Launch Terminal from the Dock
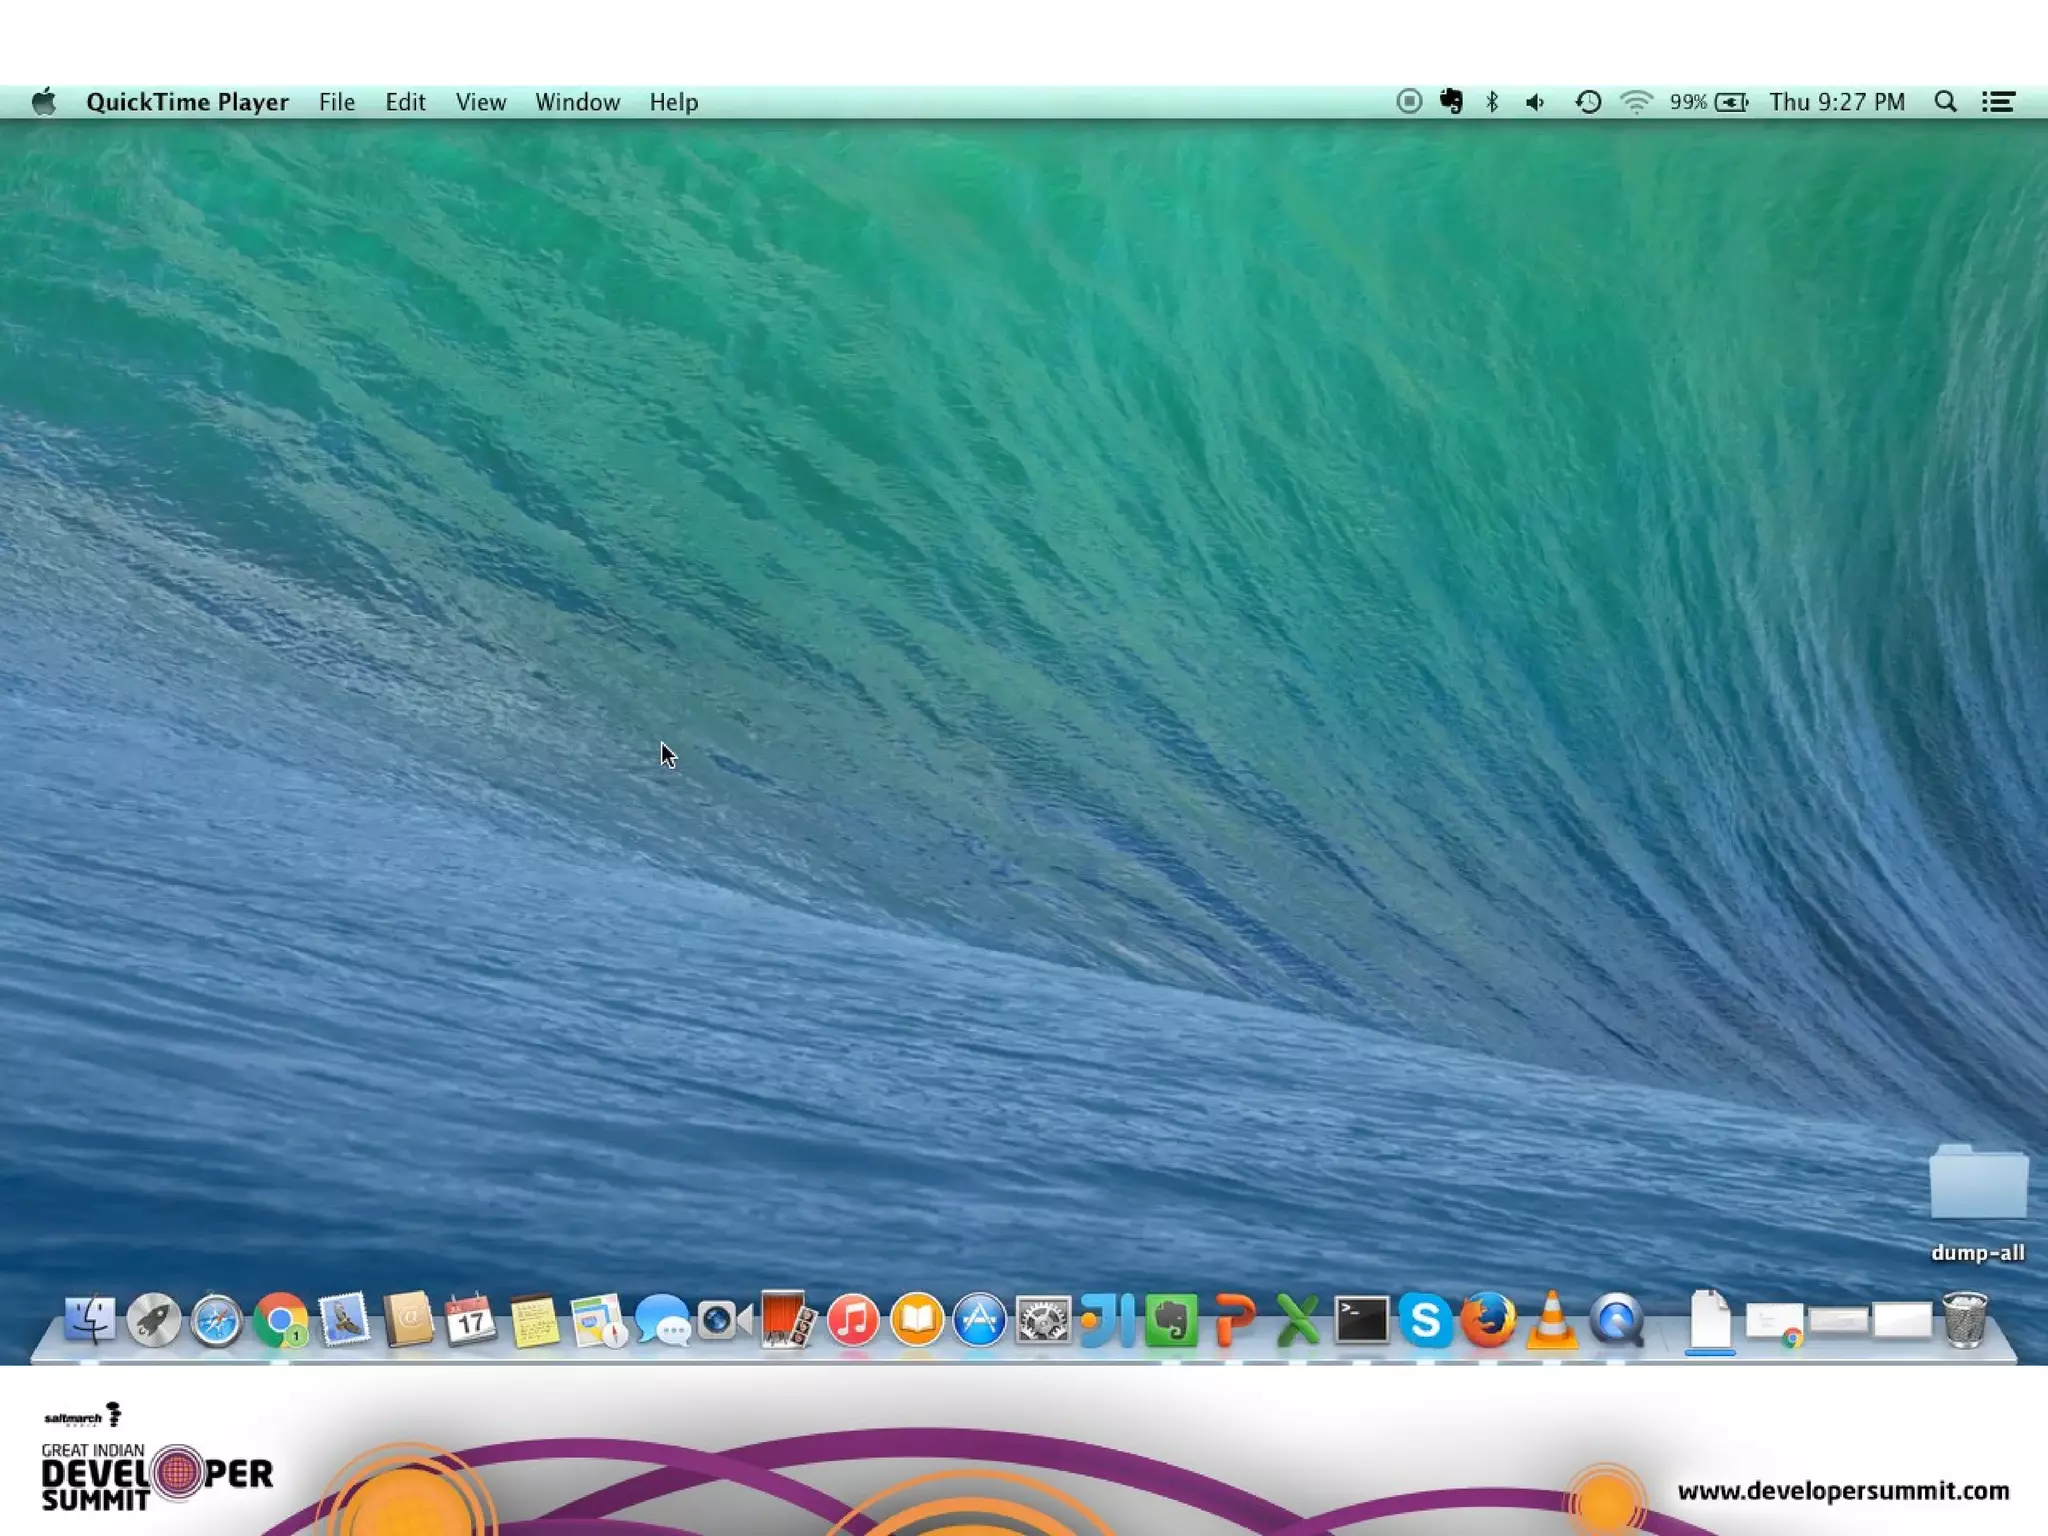Image resolution: width=2048 pixels, height=1536 pixels. click(x=1361, y=1320)
